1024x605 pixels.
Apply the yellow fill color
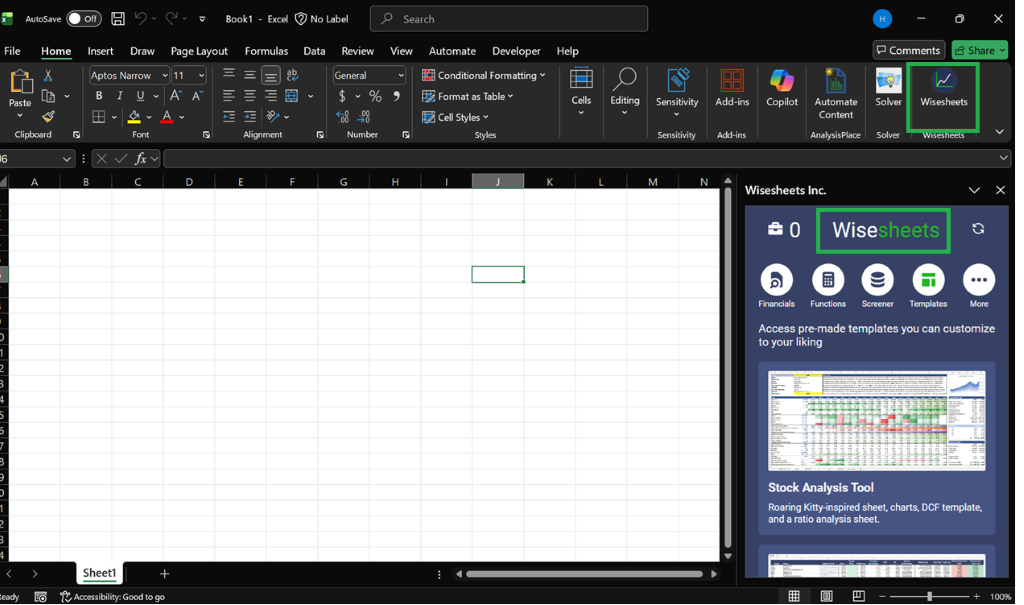pyautogui.click(x=135, y=118)
